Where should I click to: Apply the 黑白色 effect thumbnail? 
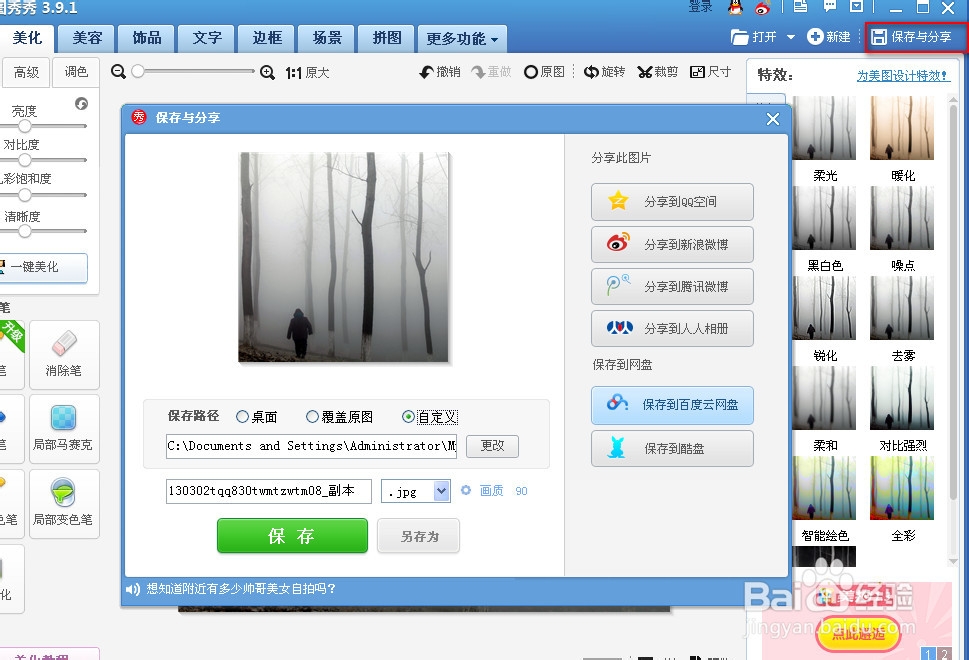click(x=824, y=218)
